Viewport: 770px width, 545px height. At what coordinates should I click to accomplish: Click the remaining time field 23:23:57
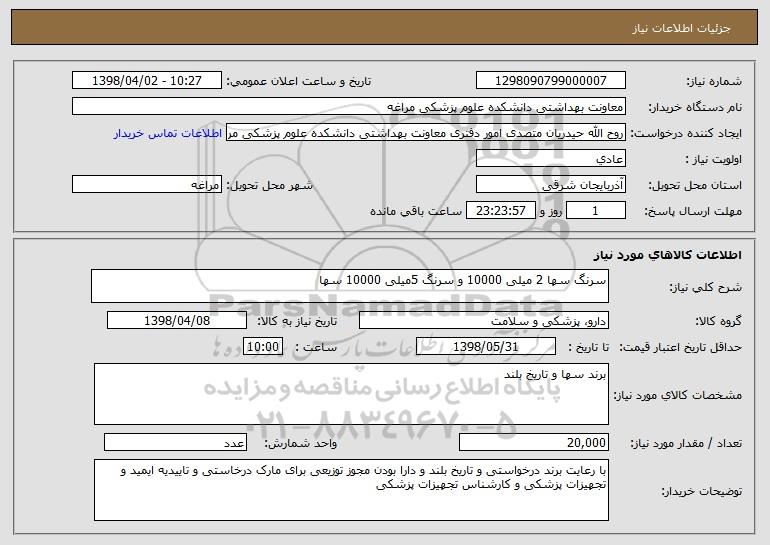500,211
